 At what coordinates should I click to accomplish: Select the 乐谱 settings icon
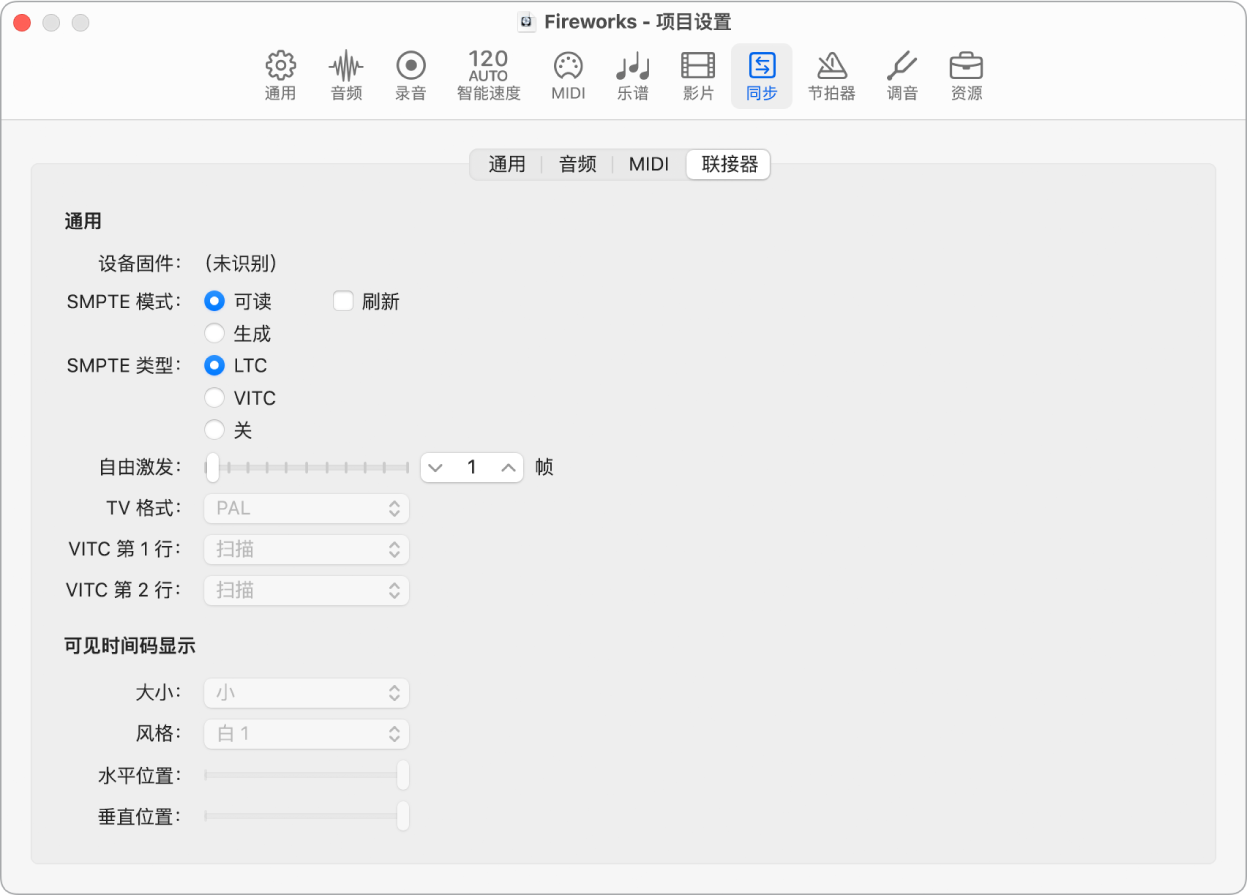click(x=632, y=75)
